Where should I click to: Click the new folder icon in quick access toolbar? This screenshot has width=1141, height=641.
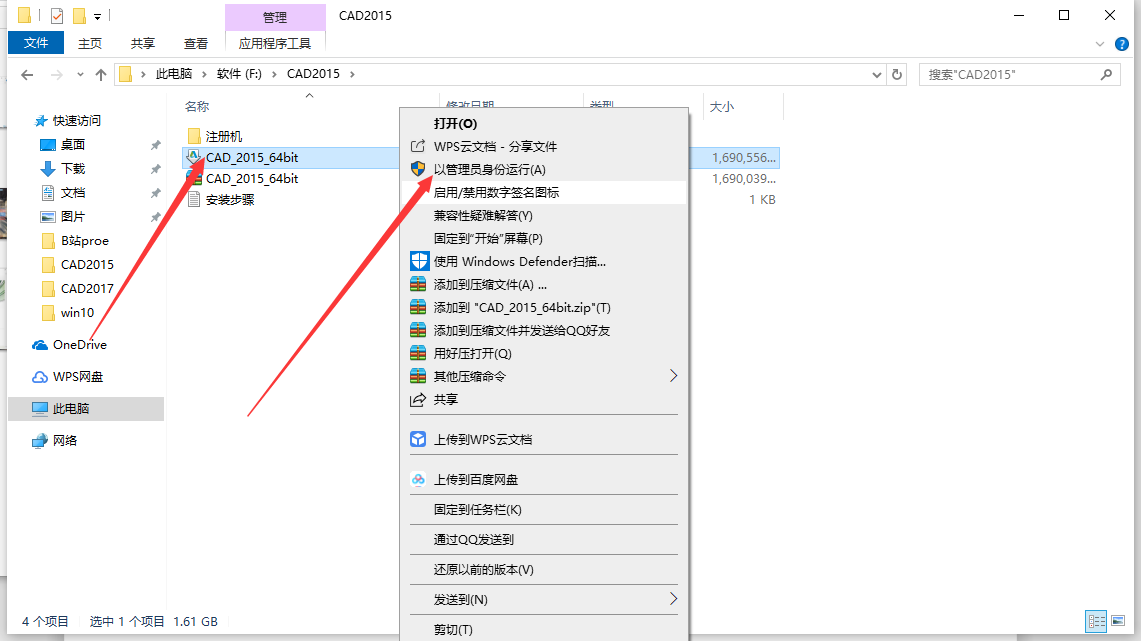point(79,15)
